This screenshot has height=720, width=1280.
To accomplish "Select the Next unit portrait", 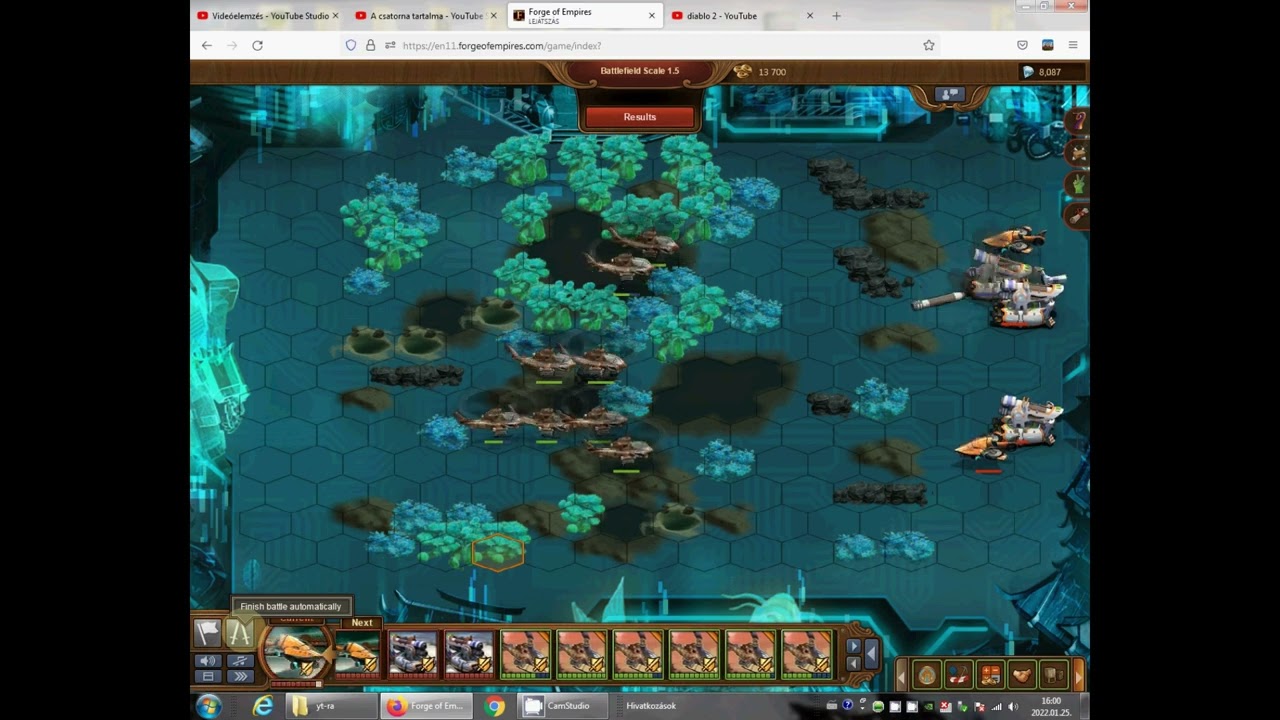I will point(356,654).
